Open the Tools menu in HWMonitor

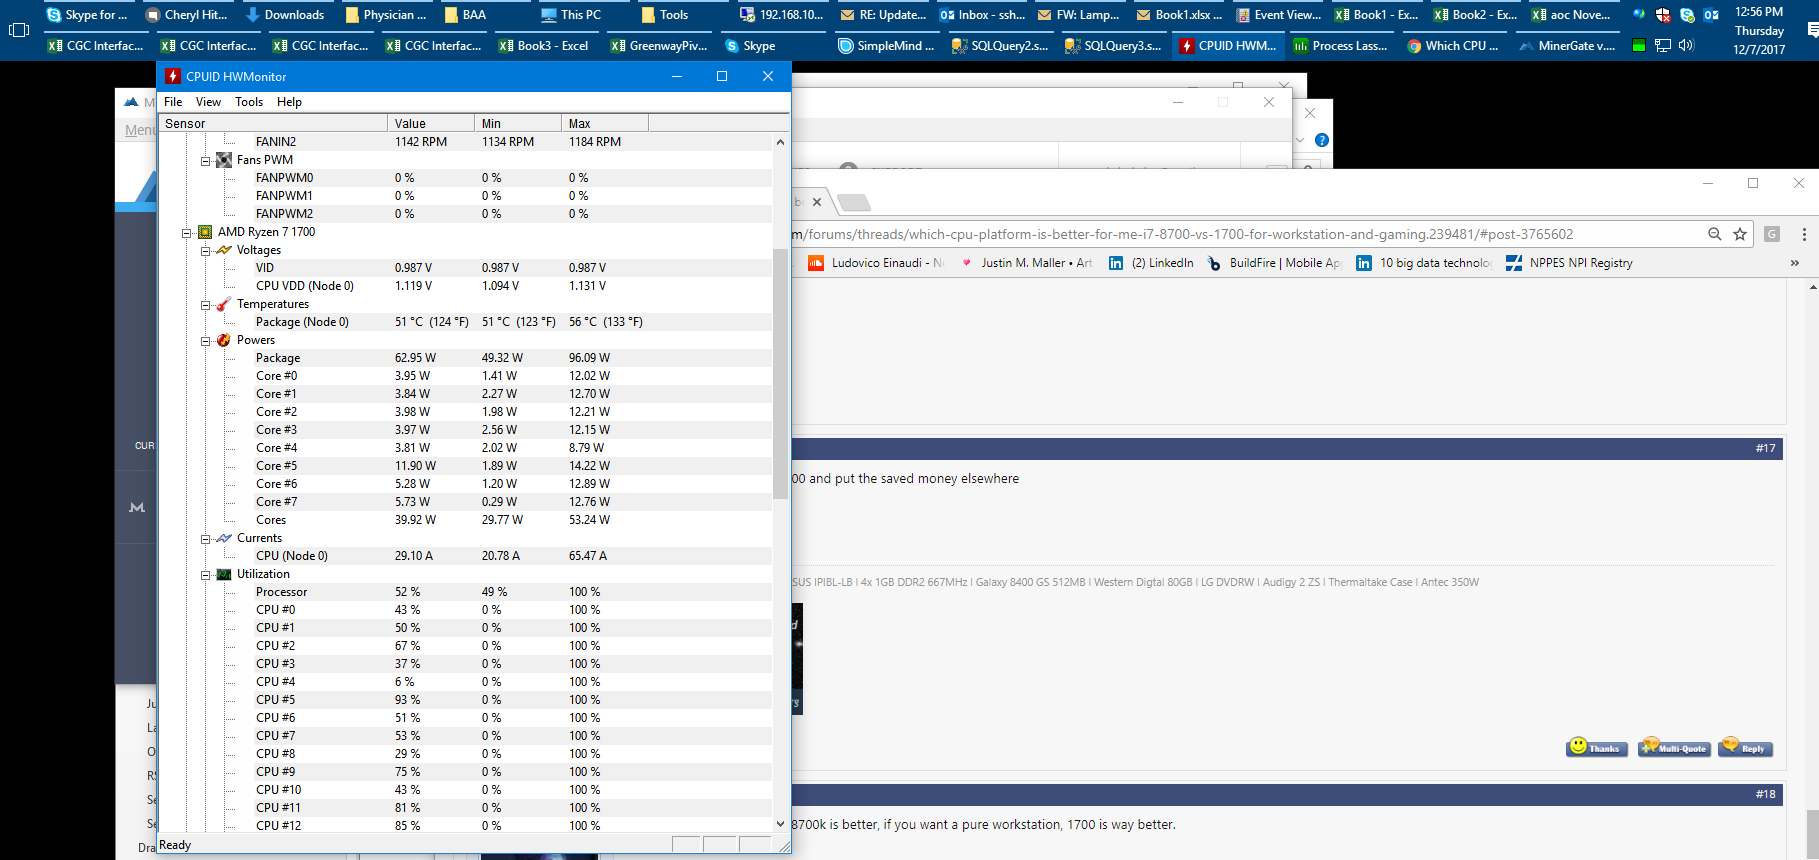(249, 102)
